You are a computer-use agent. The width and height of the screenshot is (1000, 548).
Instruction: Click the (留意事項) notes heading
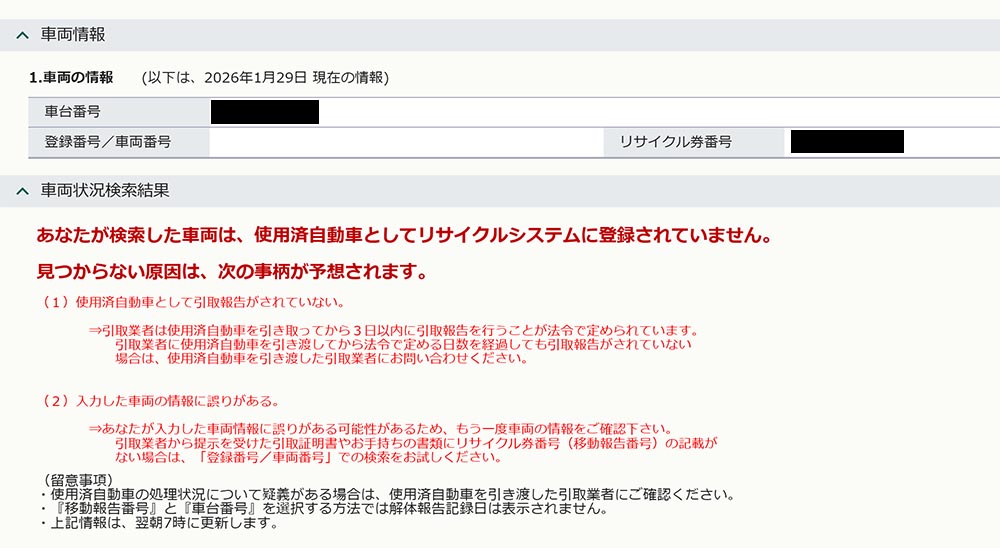tap(77, 480)
